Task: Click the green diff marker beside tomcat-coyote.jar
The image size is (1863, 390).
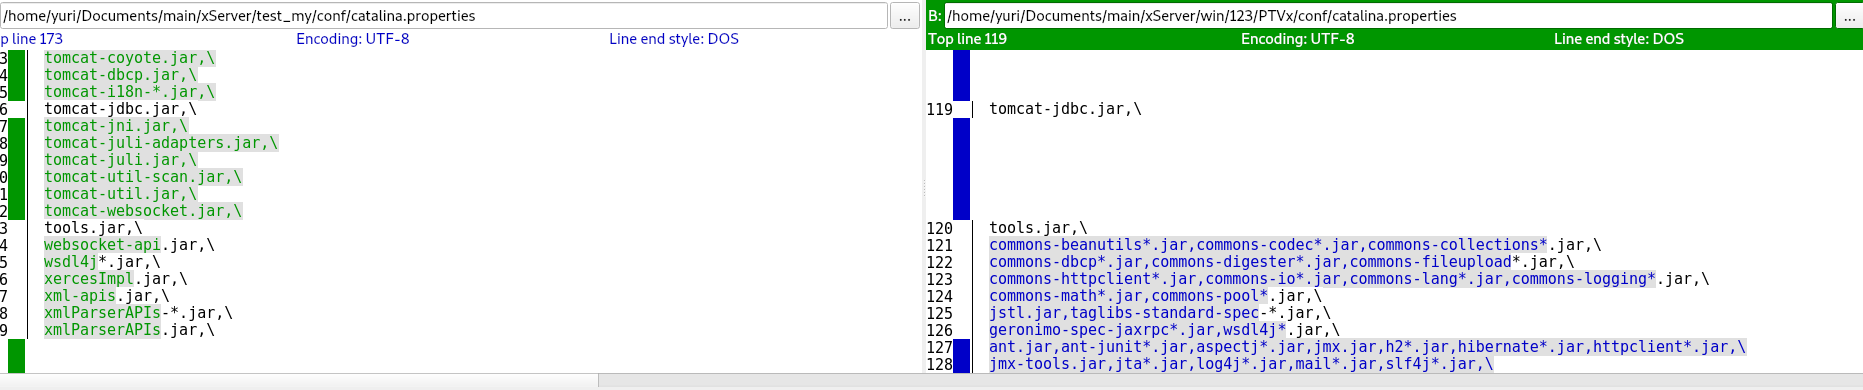Action: tap(16, 58)
